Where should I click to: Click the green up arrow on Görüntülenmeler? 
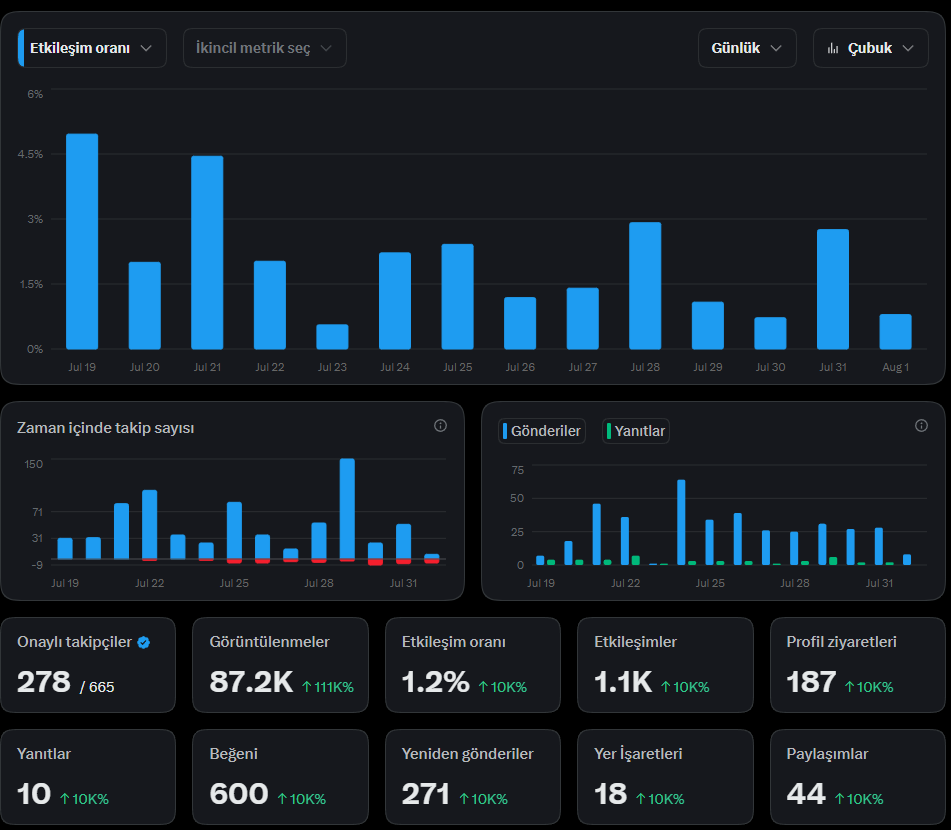307,687
